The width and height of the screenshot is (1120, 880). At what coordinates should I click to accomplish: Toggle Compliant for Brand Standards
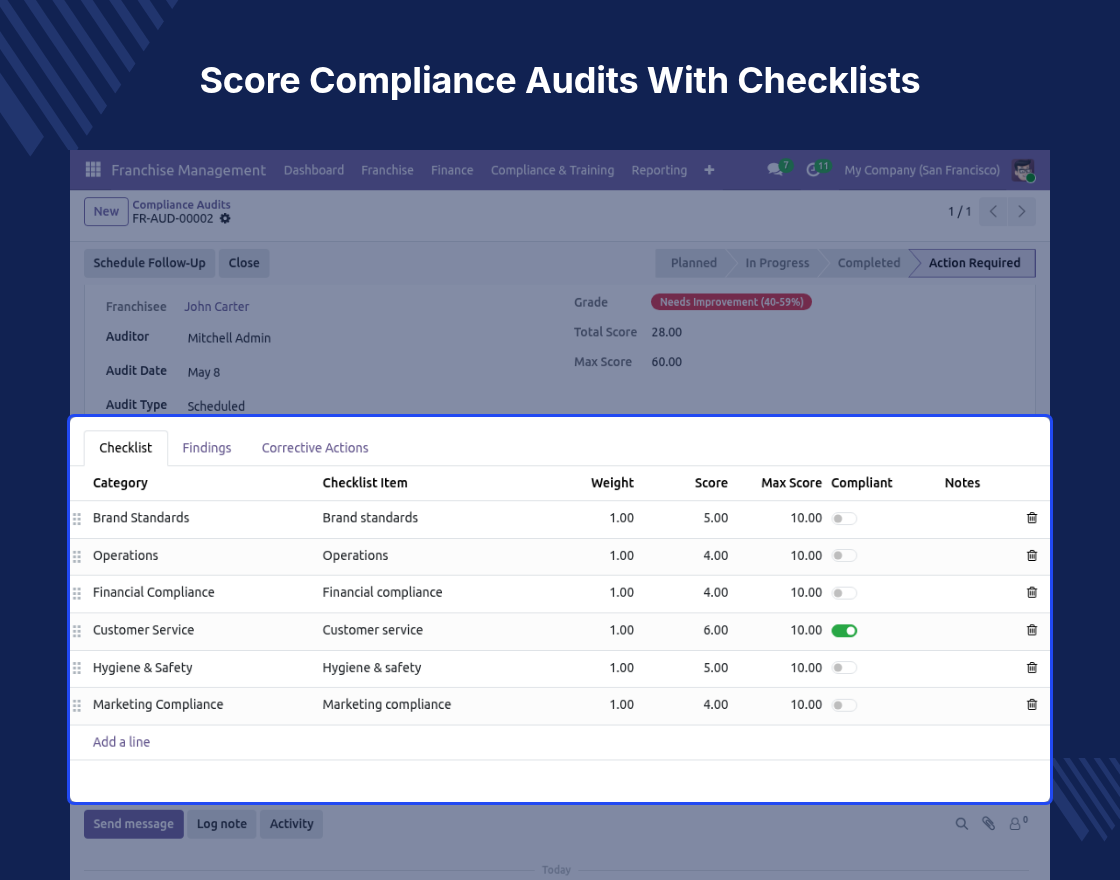pyautogui.click(x=844, y=519)
